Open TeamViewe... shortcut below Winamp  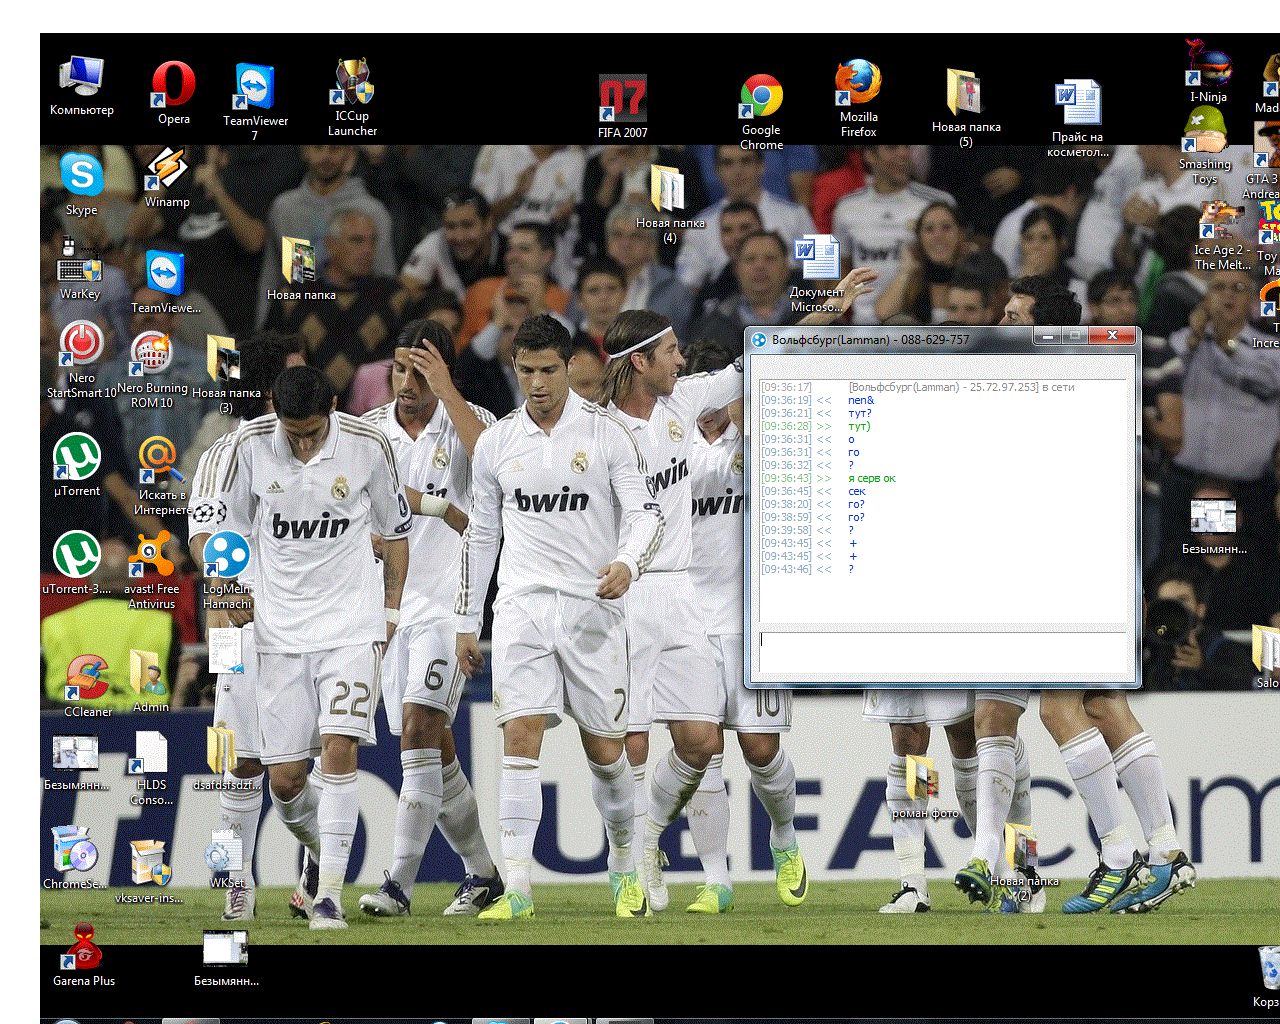click(x=166, y=282)
